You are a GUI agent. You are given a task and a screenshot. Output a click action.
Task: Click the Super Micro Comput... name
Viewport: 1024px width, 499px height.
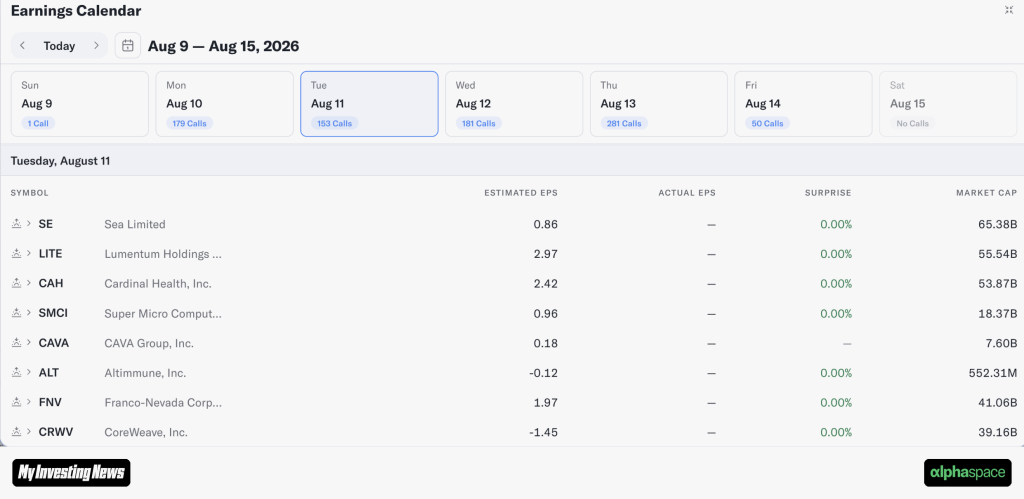click(x=163, y=314)
